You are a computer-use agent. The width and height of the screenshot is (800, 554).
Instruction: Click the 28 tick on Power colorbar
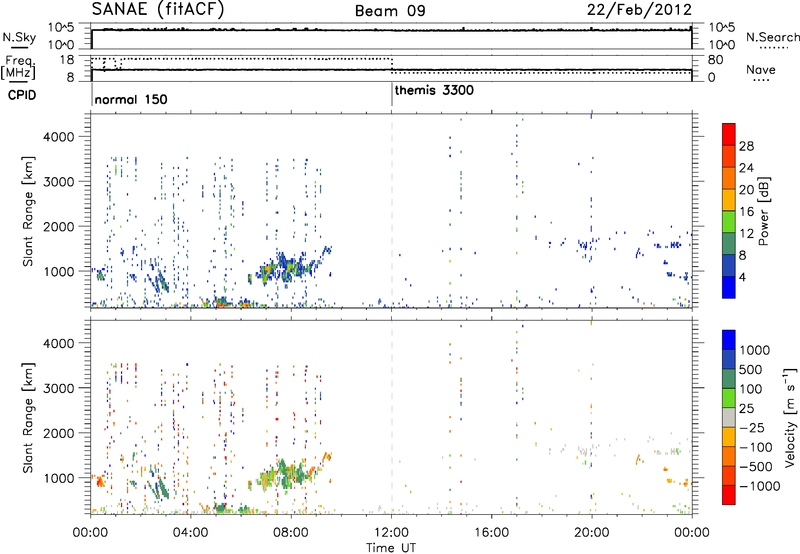pyautogui.click(x=746, y=146)
